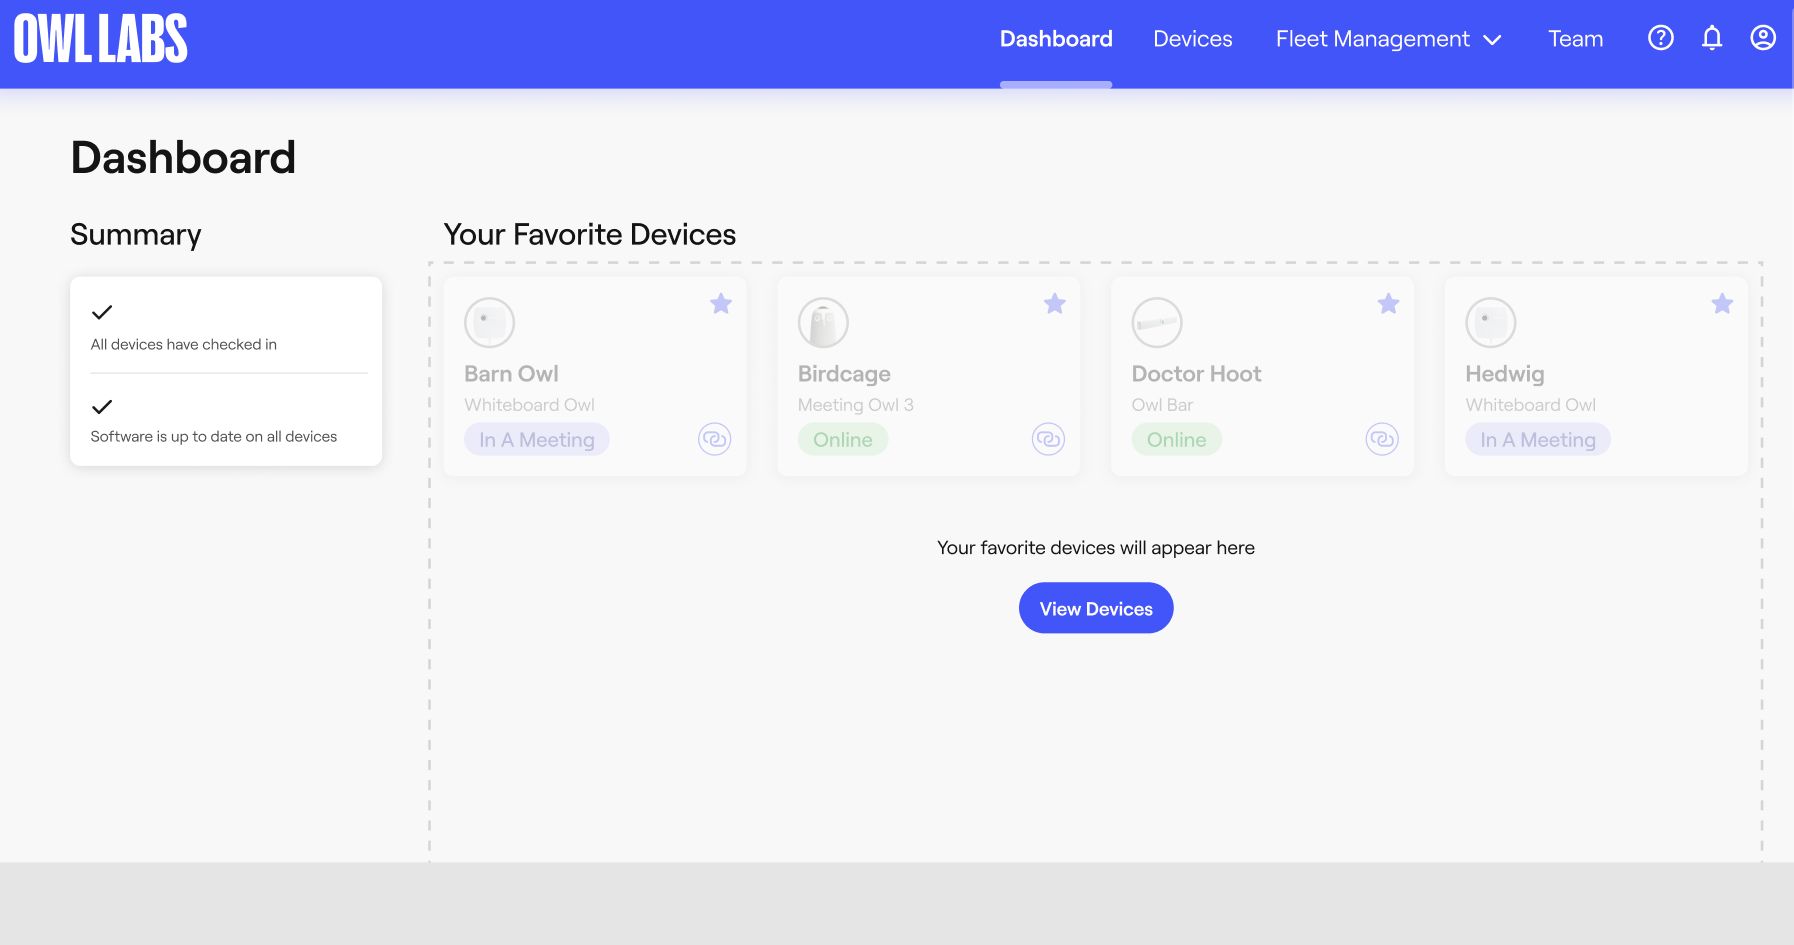
Task: Toggle favorite star on Barn Owl
Action: click(x=721, y=304)
